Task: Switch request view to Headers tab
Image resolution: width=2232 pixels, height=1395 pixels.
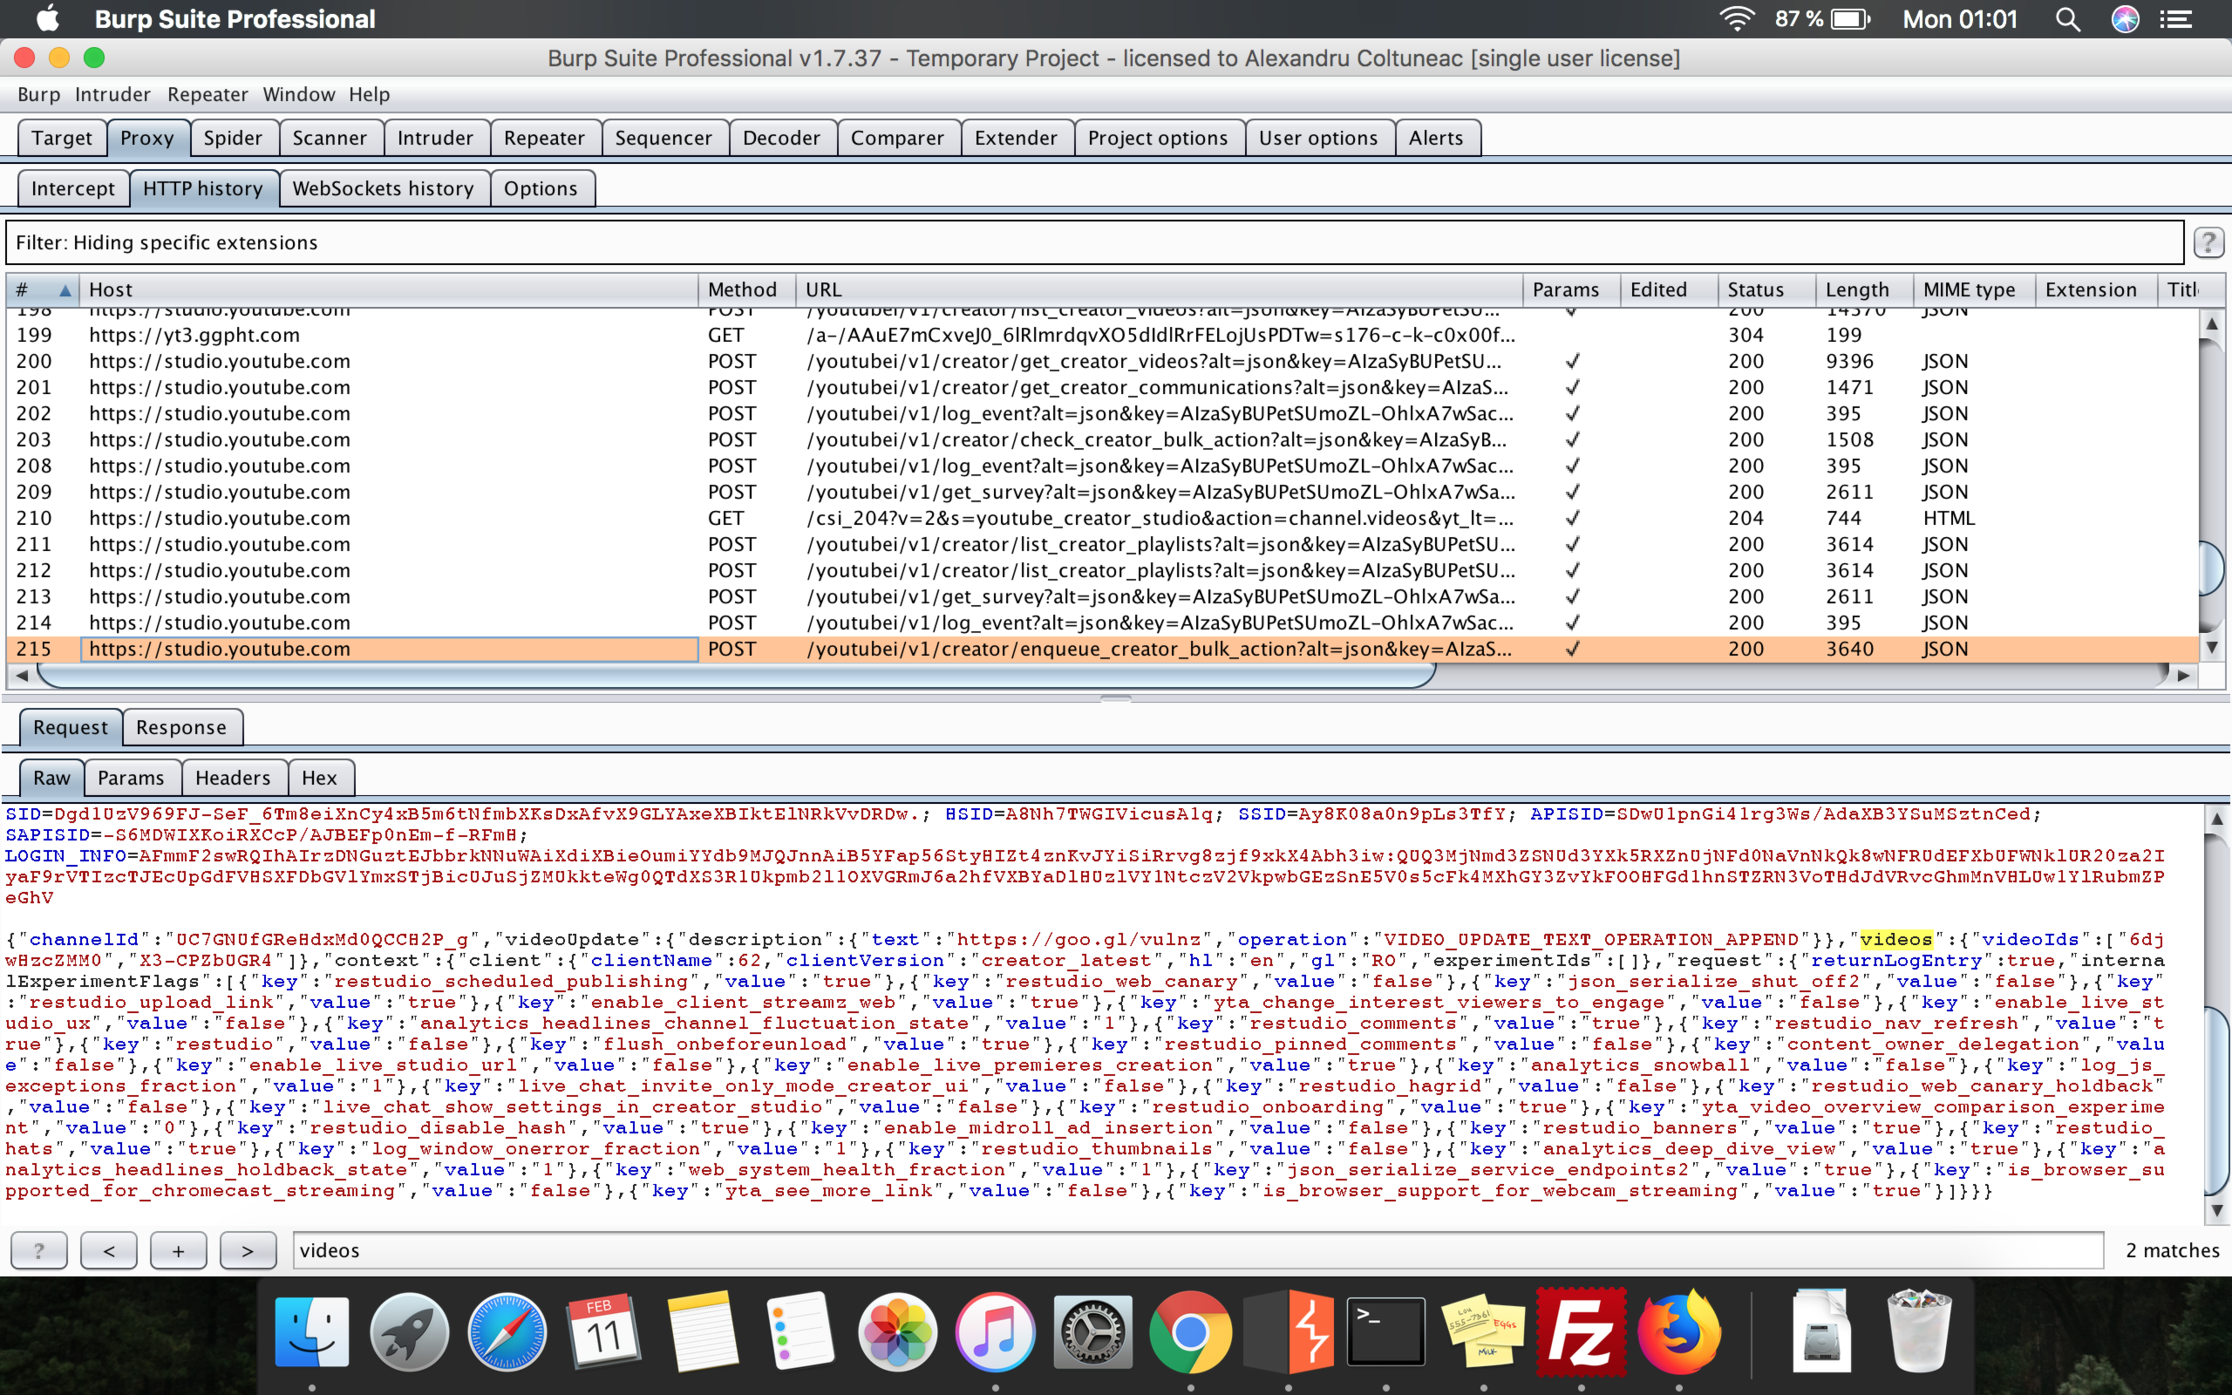Action: (233, 777)
